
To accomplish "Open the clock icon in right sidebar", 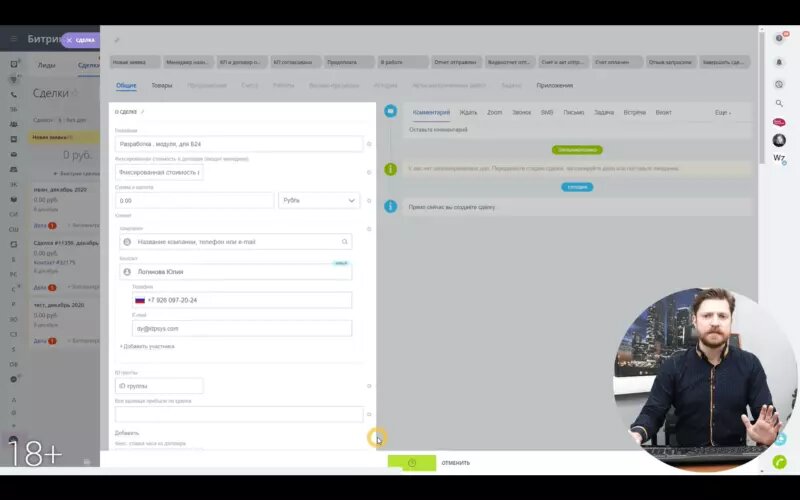I will tap(779, 84).
